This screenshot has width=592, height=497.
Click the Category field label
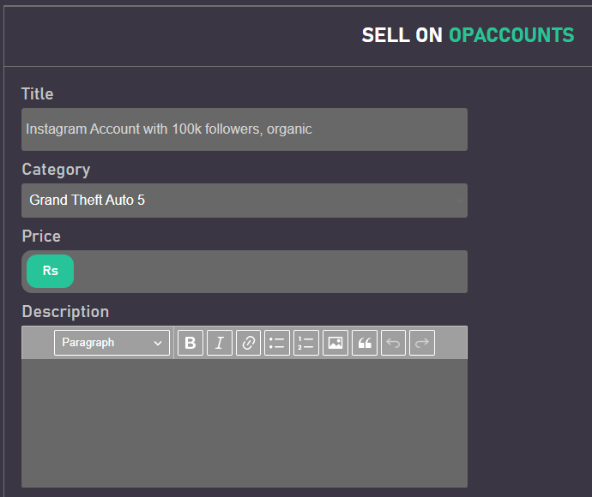pos(56,170)
